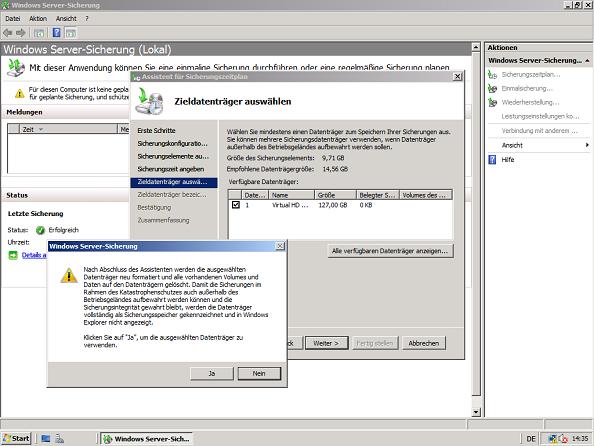Click the DE language indicator in taskbar
The image size is (594, 446).
(x=531, y=439)
